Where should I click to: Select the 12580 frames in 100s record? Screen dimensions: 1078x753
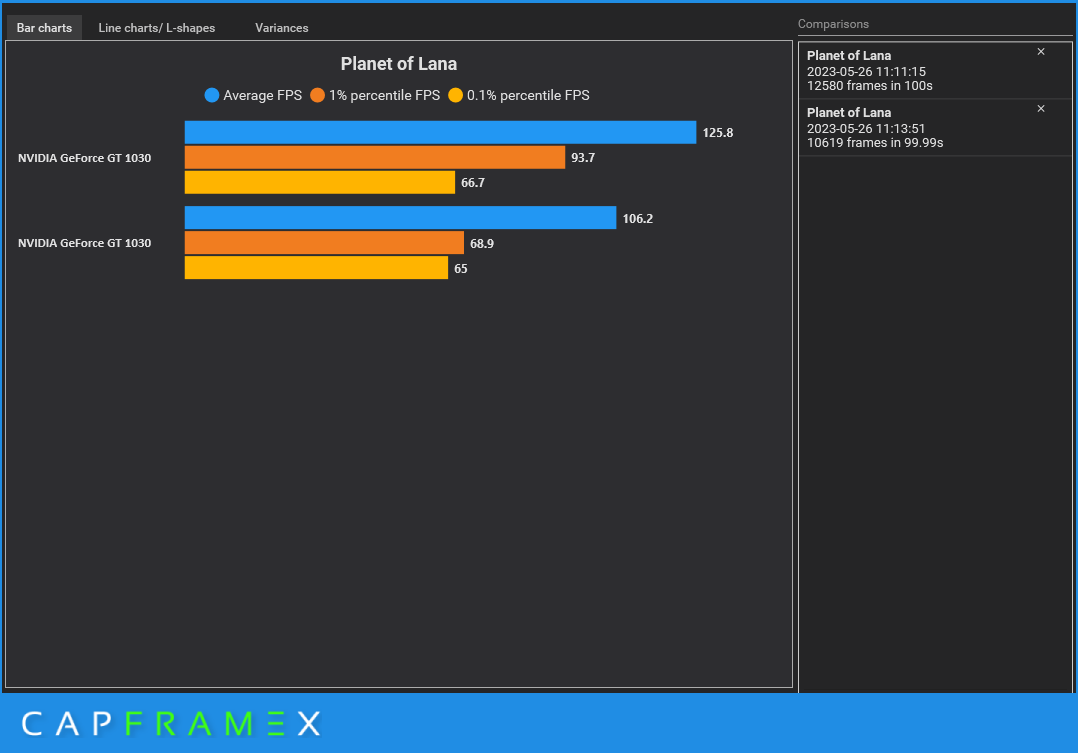click(934, 70)
